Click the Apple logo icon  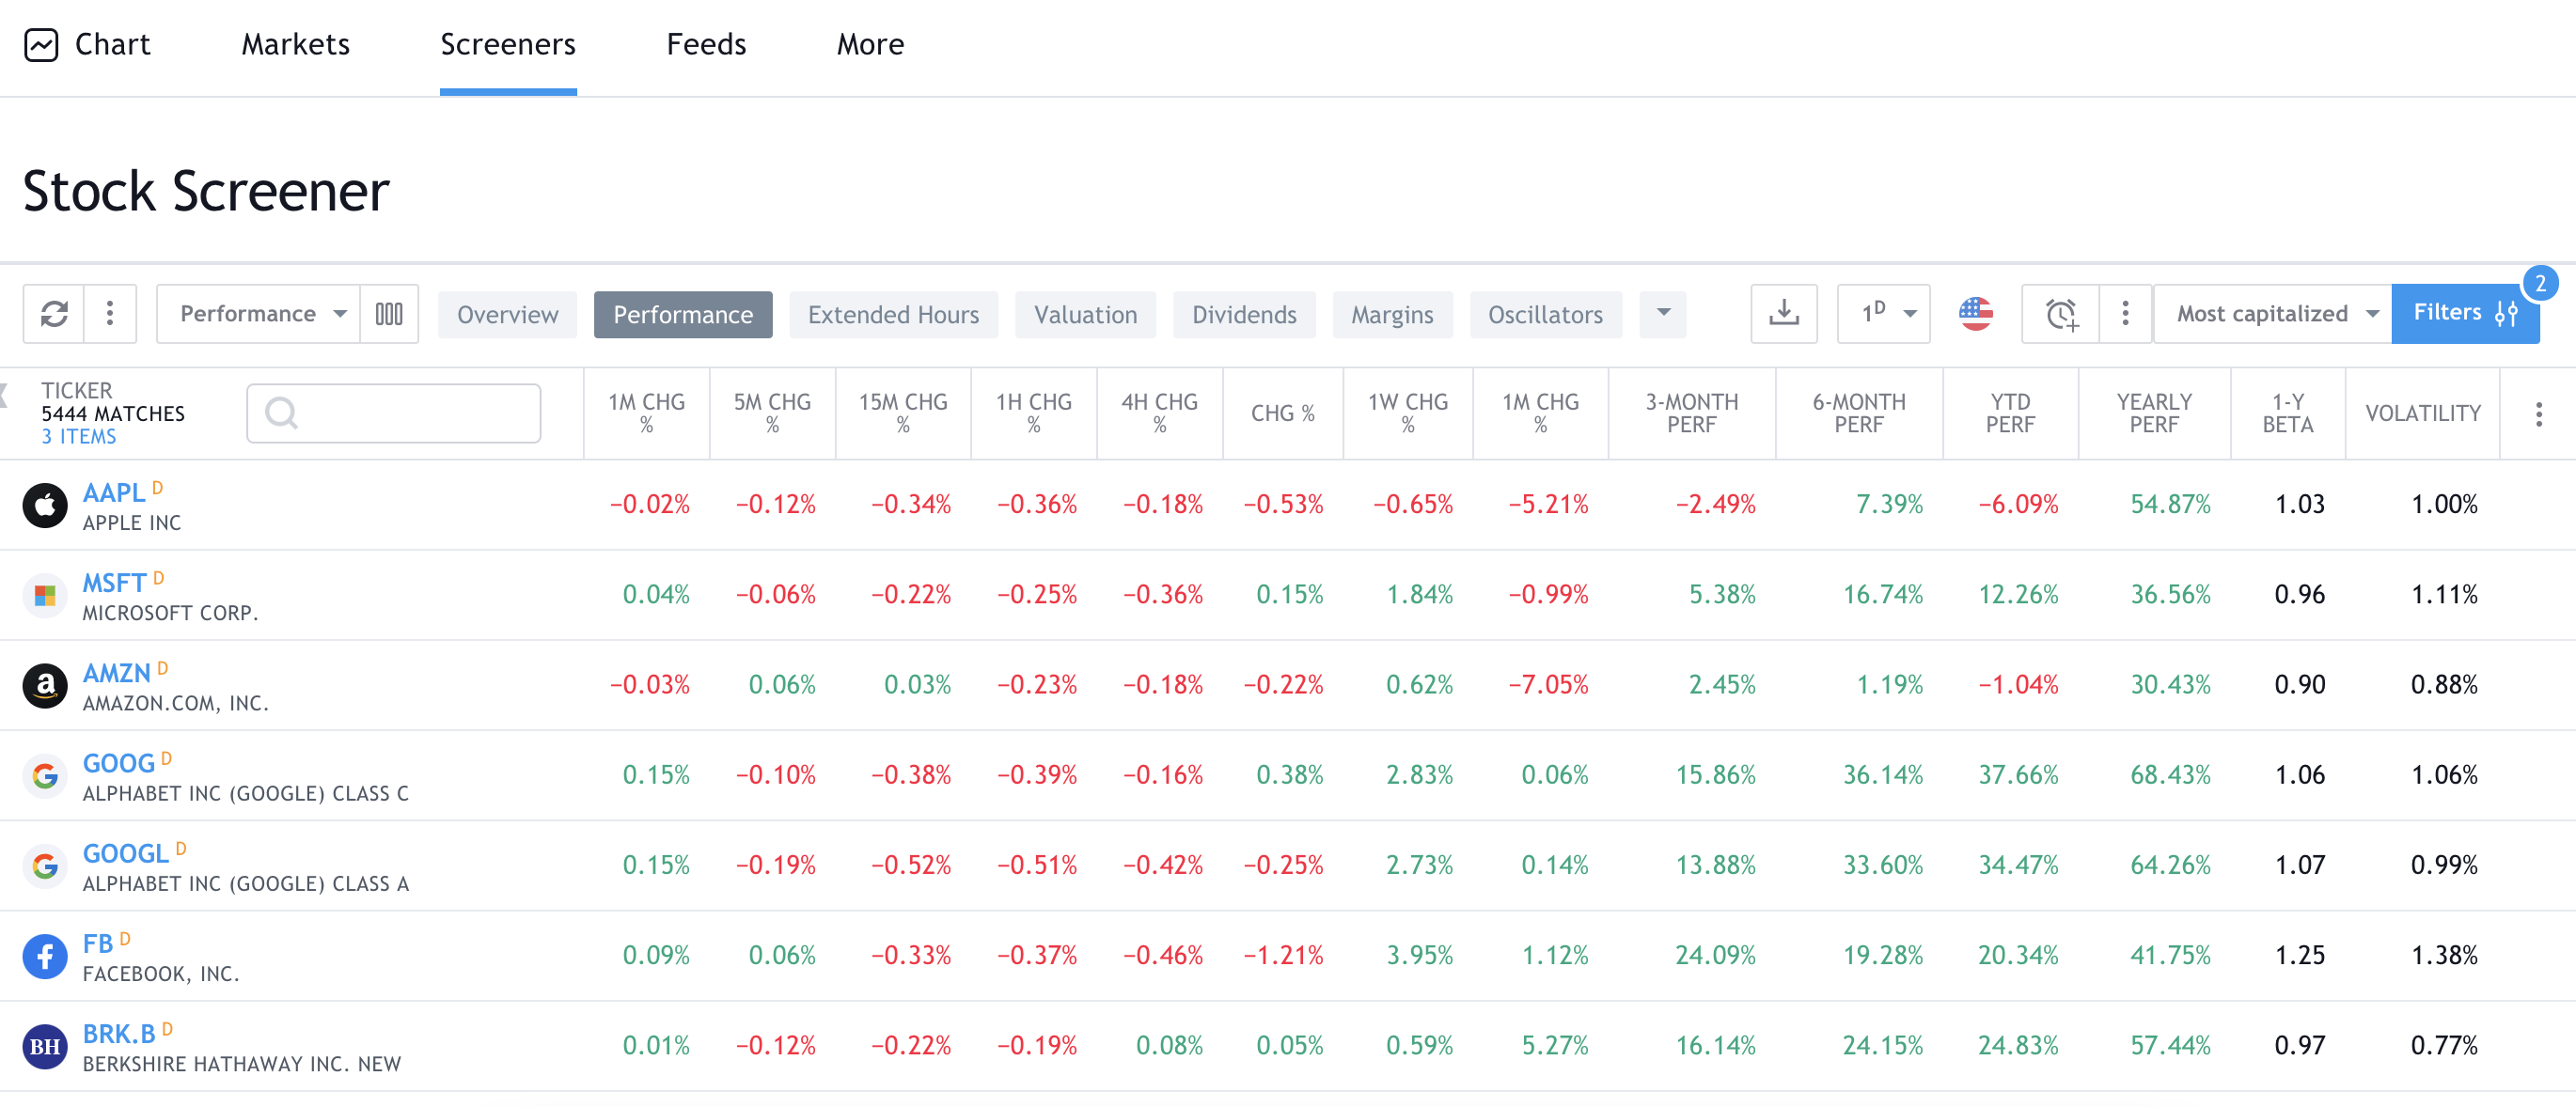pyautogui.click(x=45, y=506)
